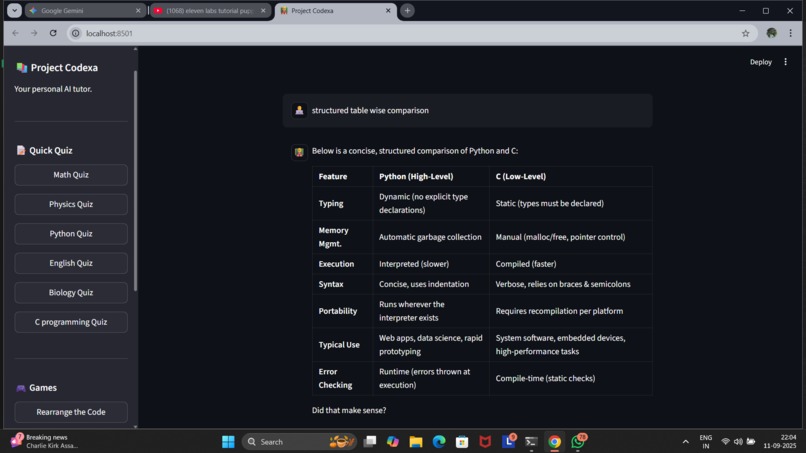806x453 pixels.
Task: Open Wi-Fi network settings in tray
Action: 725,442
